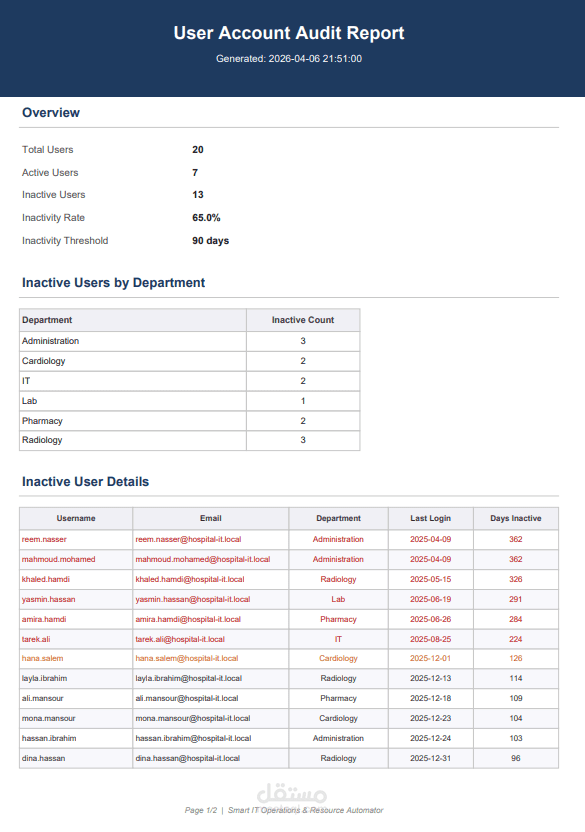Select the IT row in department count table
Viewport: 585px width, 832px height.
point(190,381)
